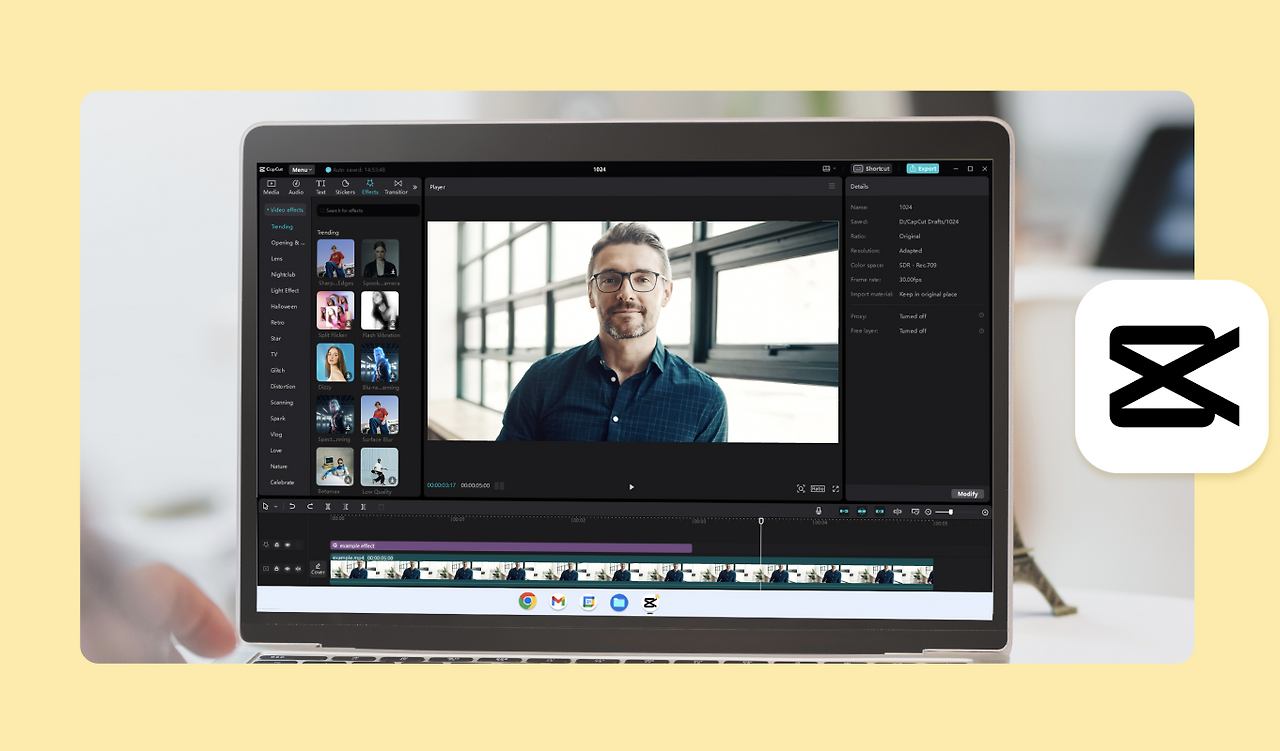Image resolution: width=1280 pixels, height=751 pixels.
Task: Choose the Surface Blur effect thumbnail
Action: coord(380,415)
